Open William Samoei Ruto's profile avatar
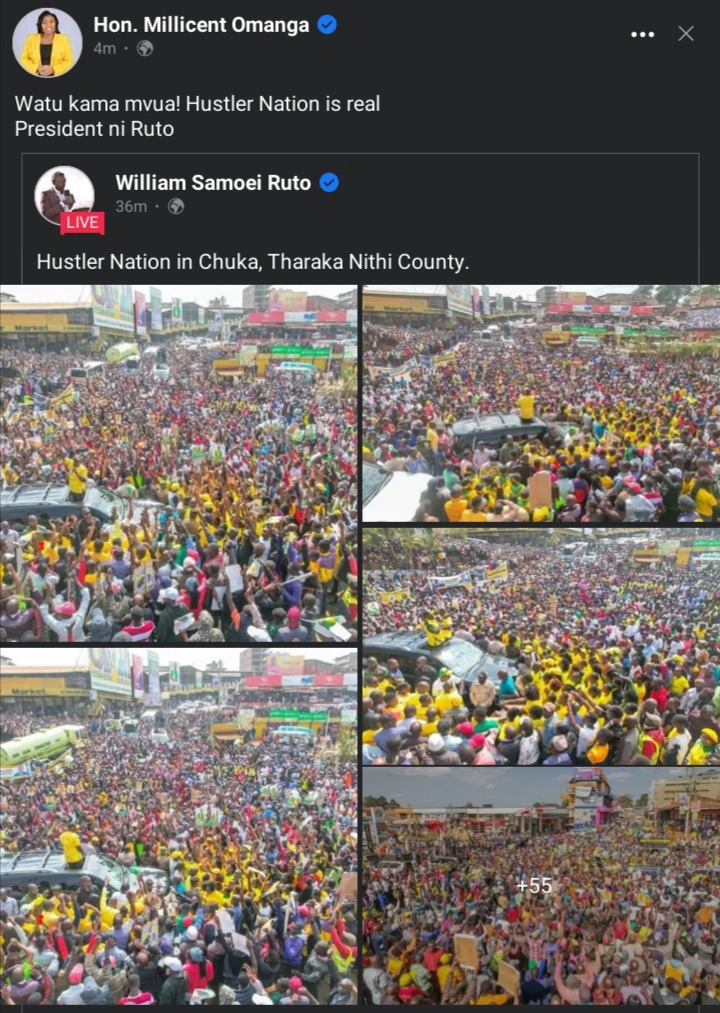Screen dimensions: 720x1013 (65, 196)
